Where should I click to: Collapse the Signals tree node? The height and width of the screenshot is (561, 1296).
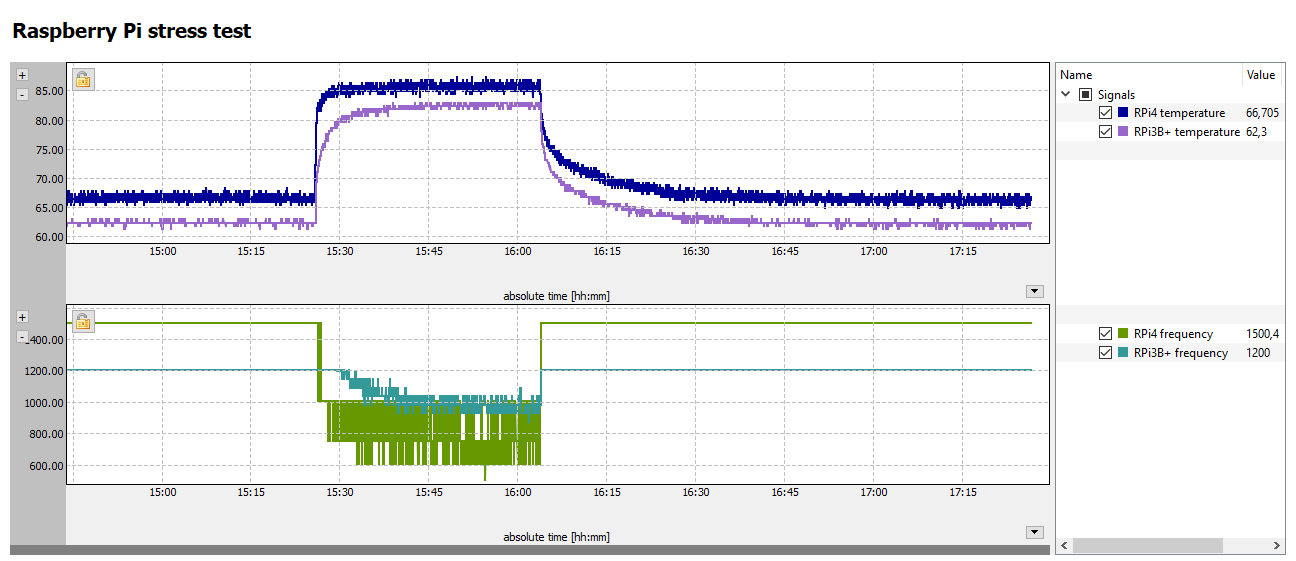1066,94
